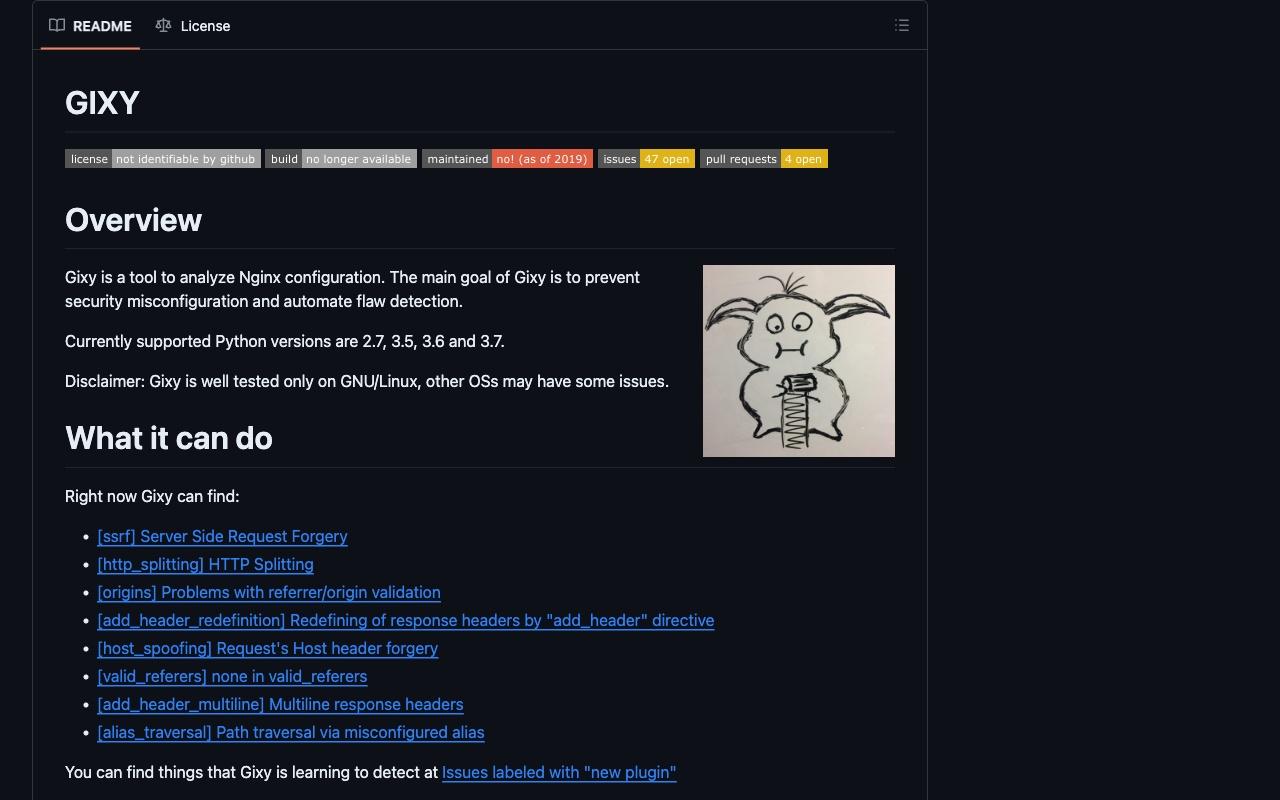This screenshot has width=1280, height=800.
Task: Open the [valid_referers] none in valid_referers link
Action: click(x=232, y=676)
